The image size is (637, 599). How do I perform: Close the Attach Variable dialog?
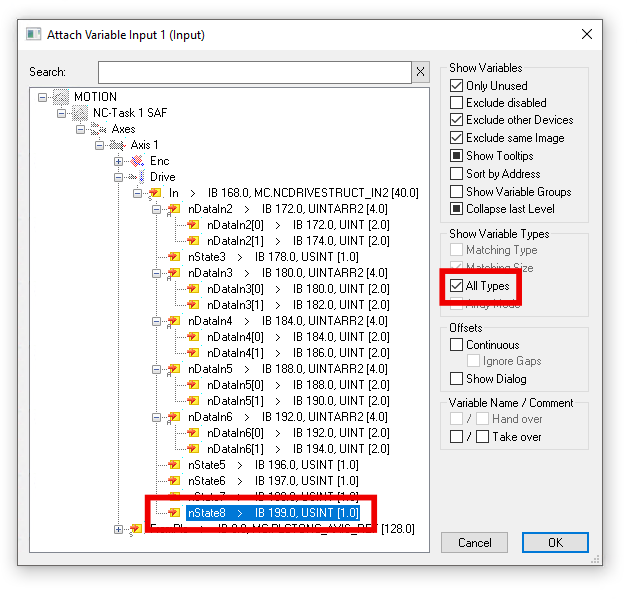pyautogui.click(x=587, y=34)
